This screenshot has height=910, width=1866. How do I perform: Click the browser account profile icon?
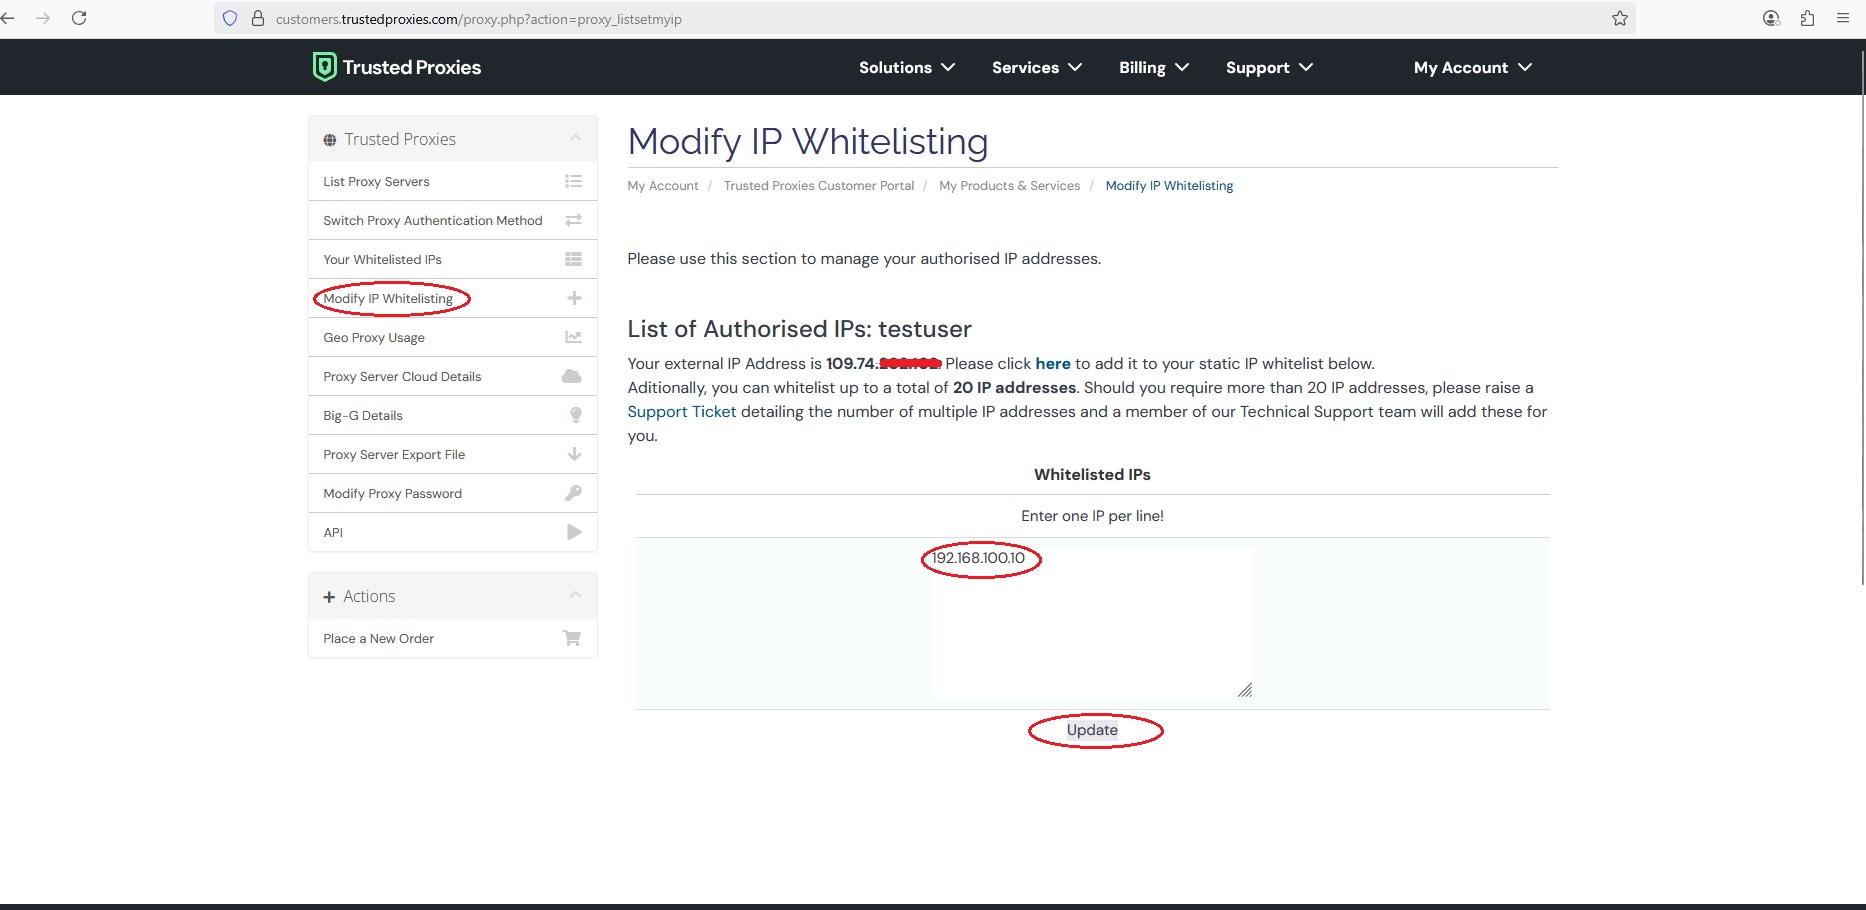[1771, 18]
